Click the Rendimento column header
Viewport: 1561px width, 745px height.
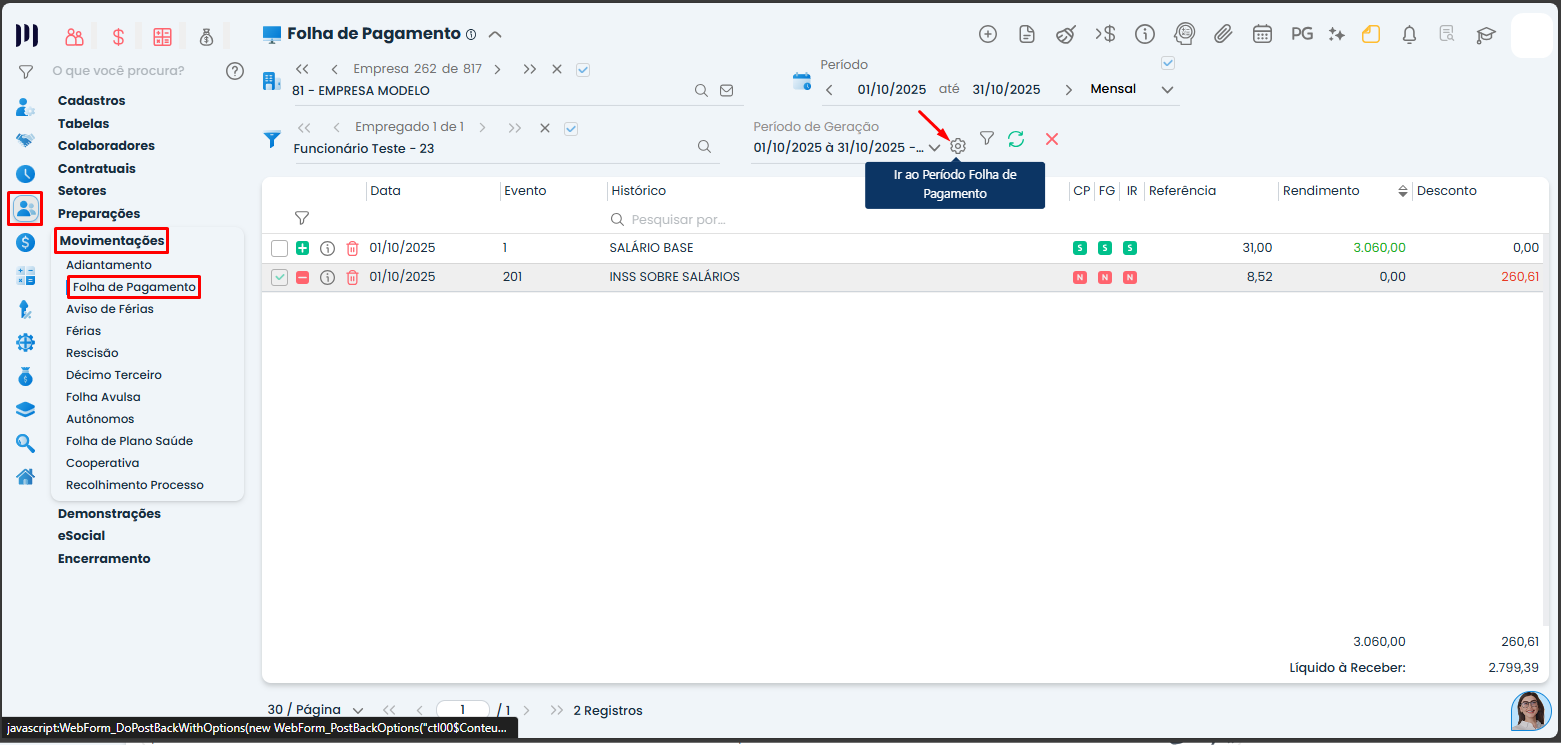click(1321, 191)
